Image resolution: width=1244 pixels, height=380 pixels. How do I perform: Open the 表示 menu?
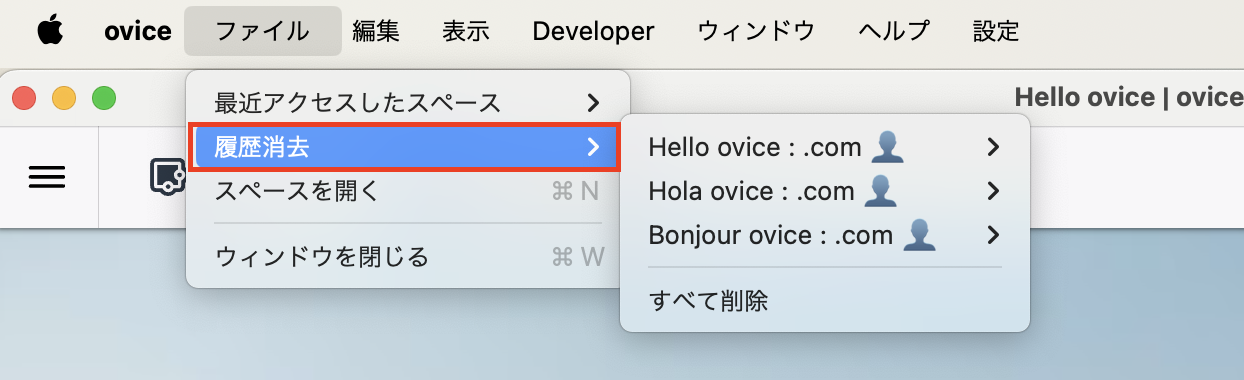click(x=466, y=31)
